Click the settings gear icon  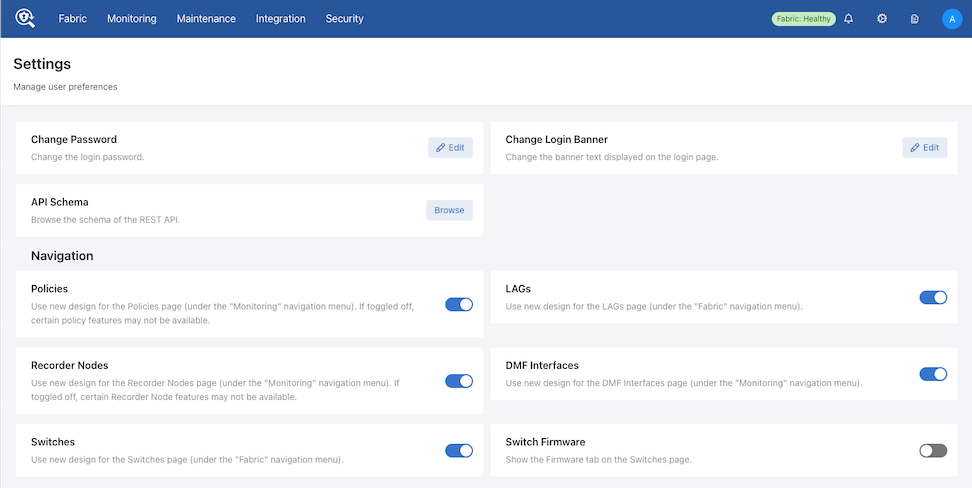click(x=882, y=19)
